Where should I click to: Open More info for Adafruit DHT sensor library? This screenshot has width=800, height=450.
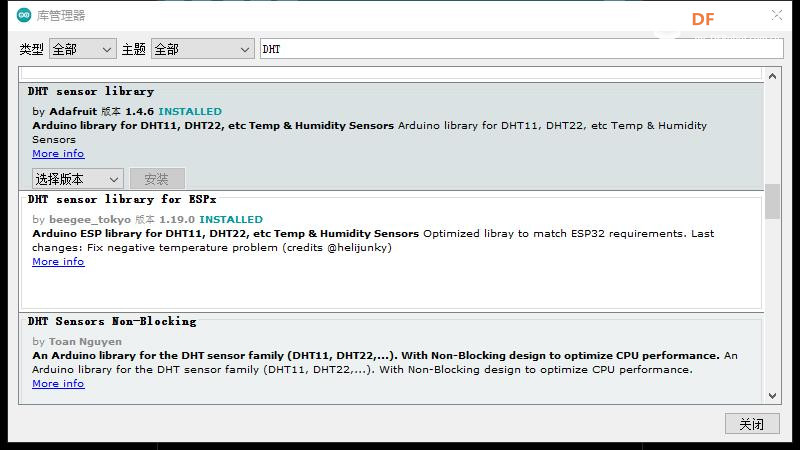58,154
